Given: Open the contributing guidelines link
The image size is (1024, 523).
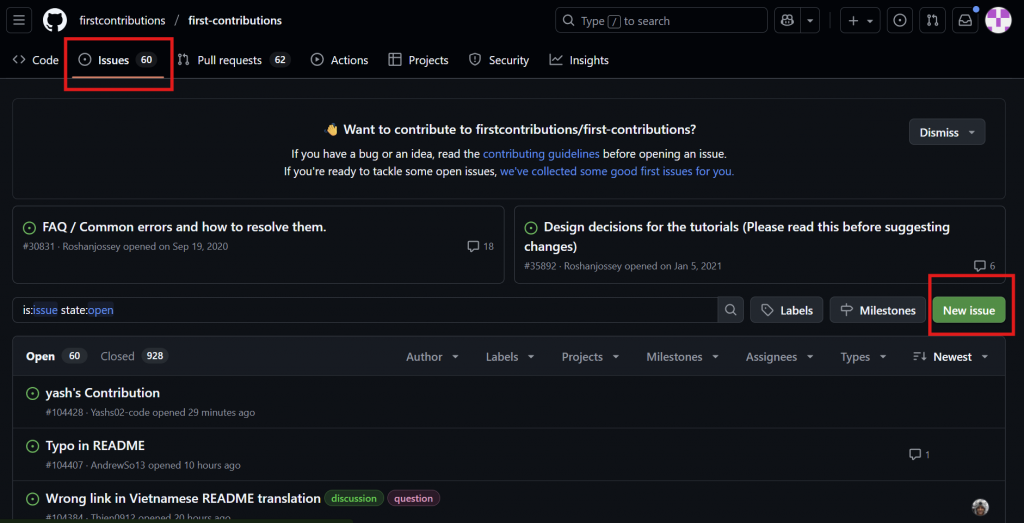Looking at the screenshot, I should pos(541,154).
